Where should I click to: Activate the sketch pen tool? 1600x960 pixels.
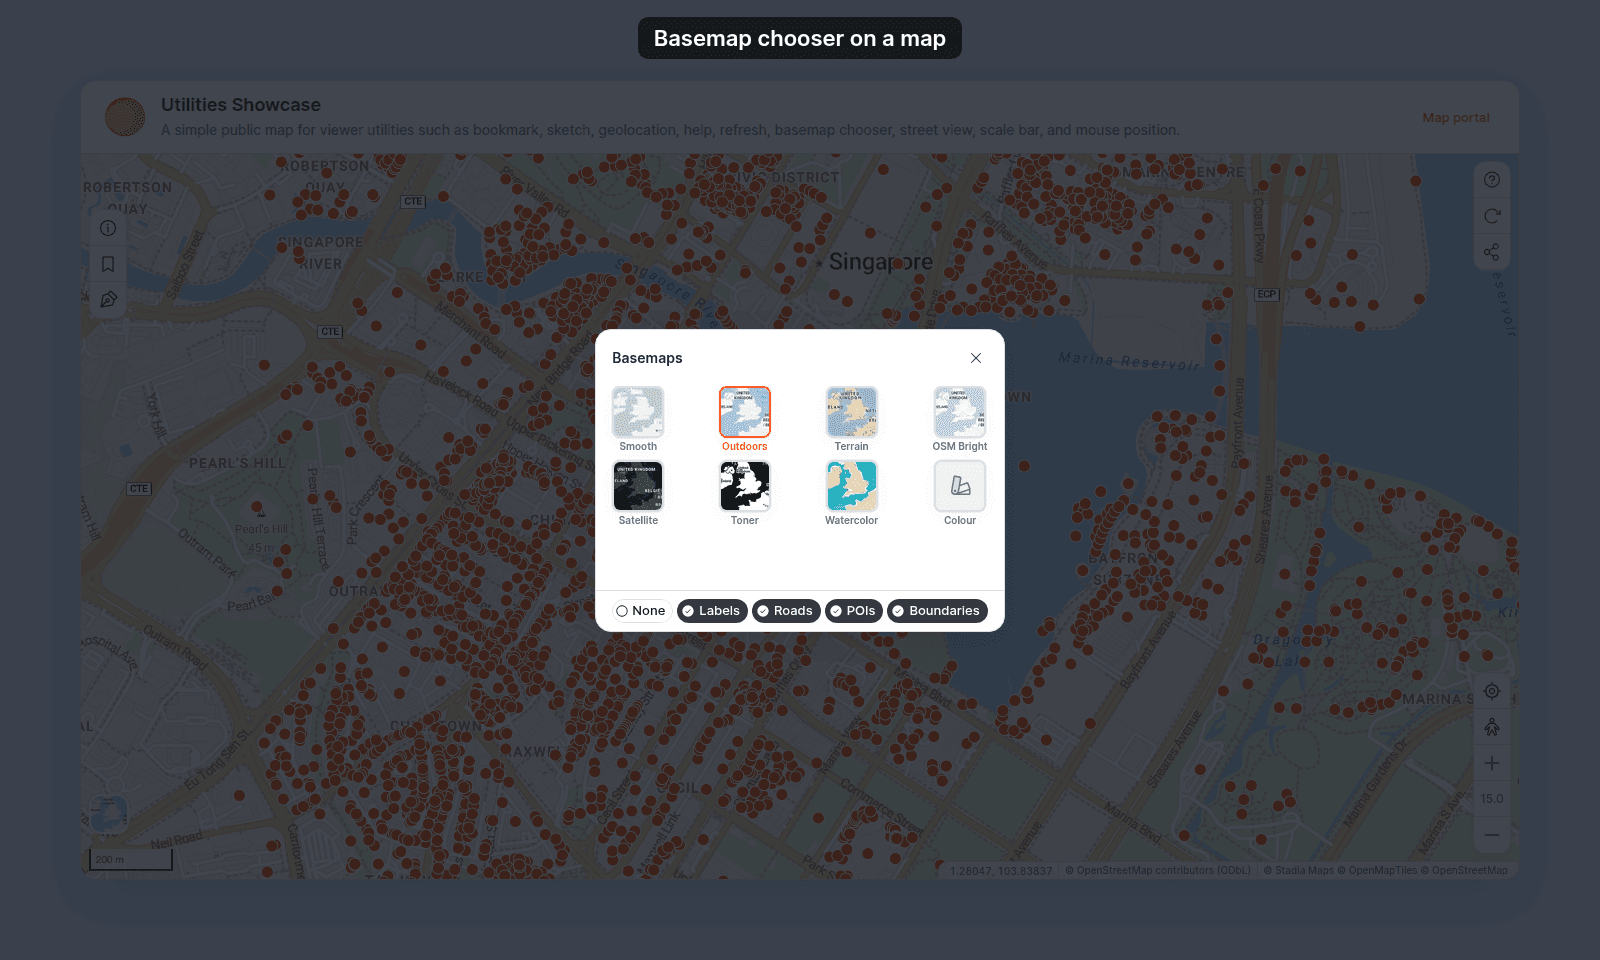[108, 300]
